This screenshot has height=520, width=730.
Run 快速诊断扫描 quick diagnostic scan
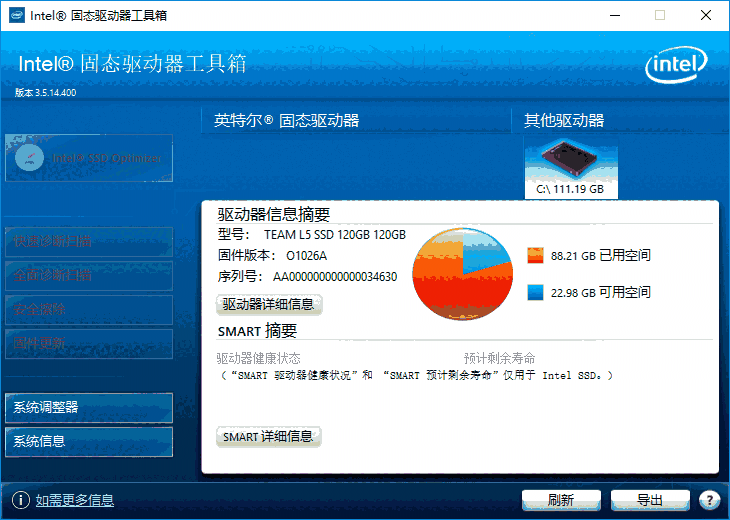coord(89,242)
